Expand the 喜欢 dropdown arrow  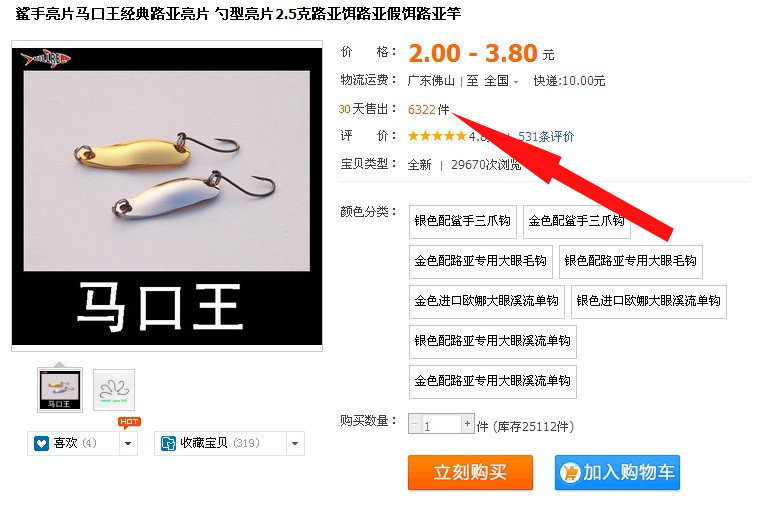[x=128, y=443]
